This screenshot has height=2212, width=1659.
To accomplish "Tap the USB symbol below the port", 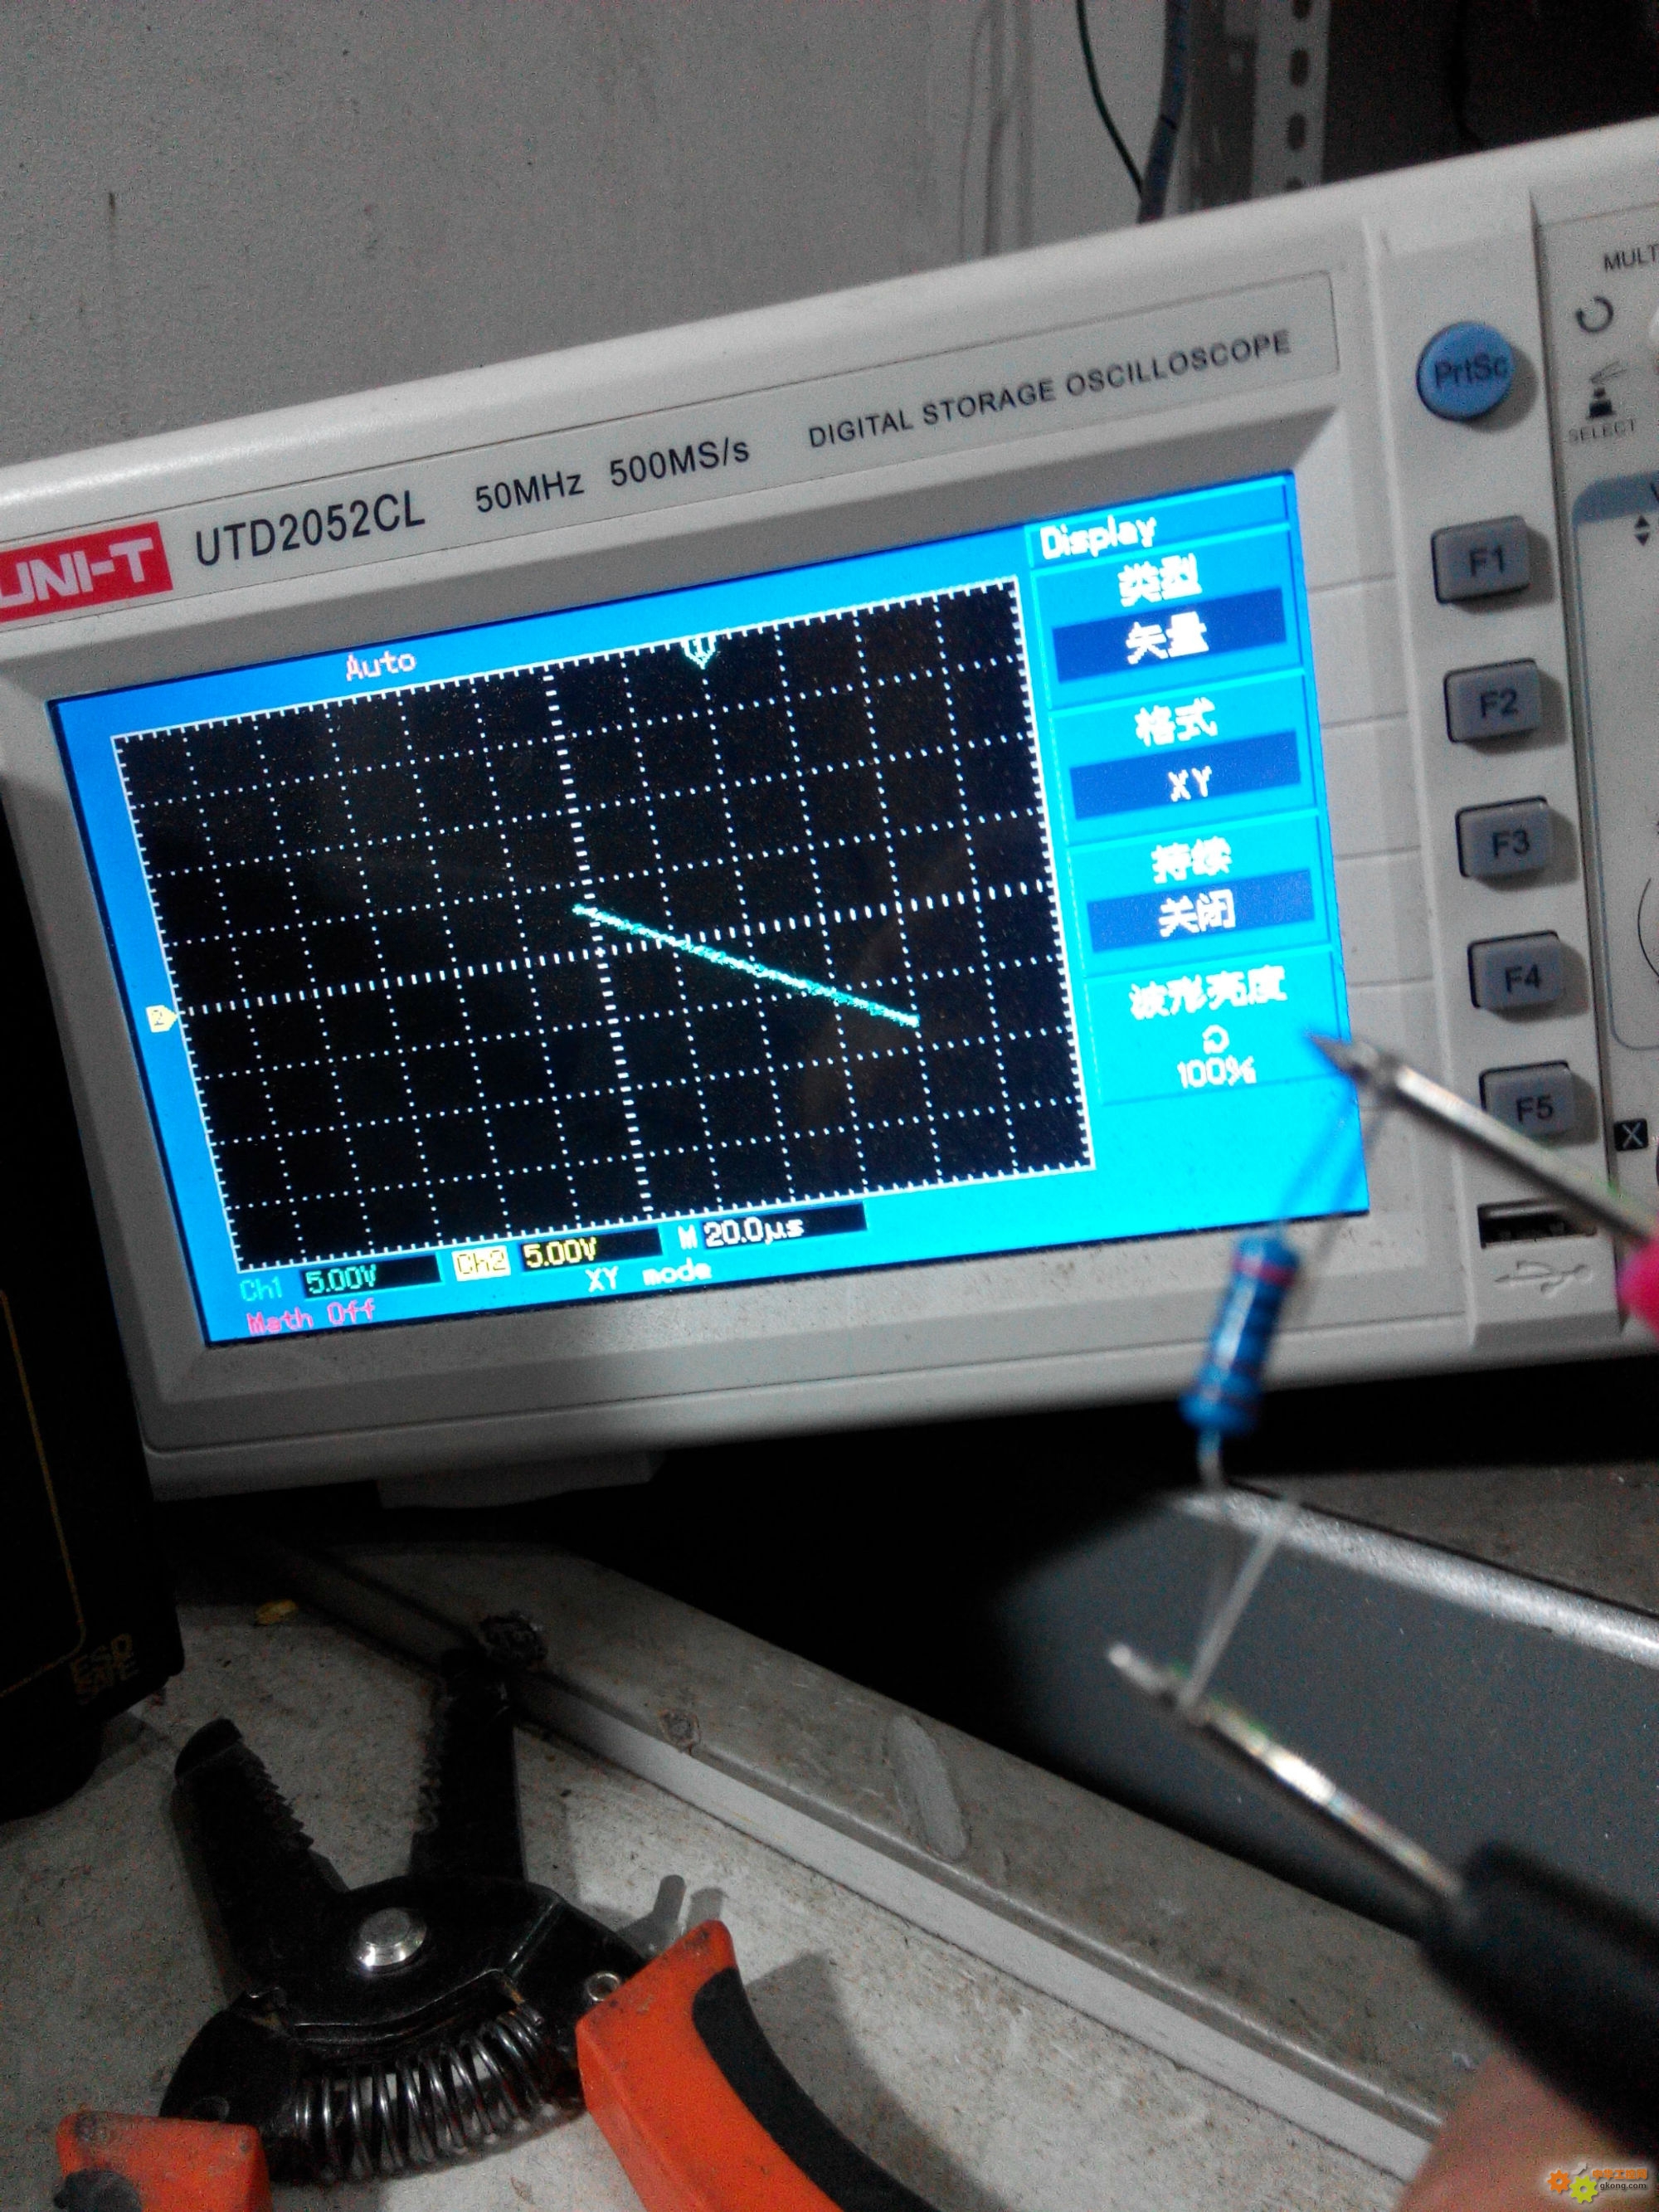I will 1544,1277.
